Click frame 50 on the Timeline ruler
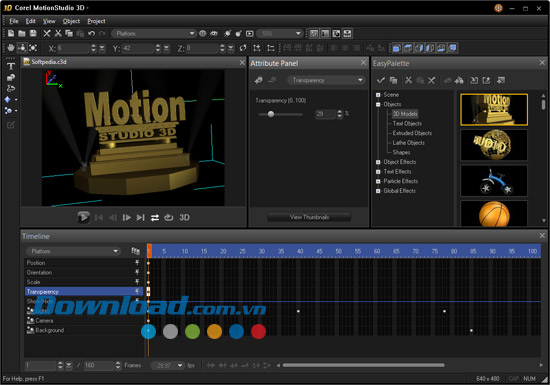This screenshot has width=550, height=385. [x=338, y=251]
